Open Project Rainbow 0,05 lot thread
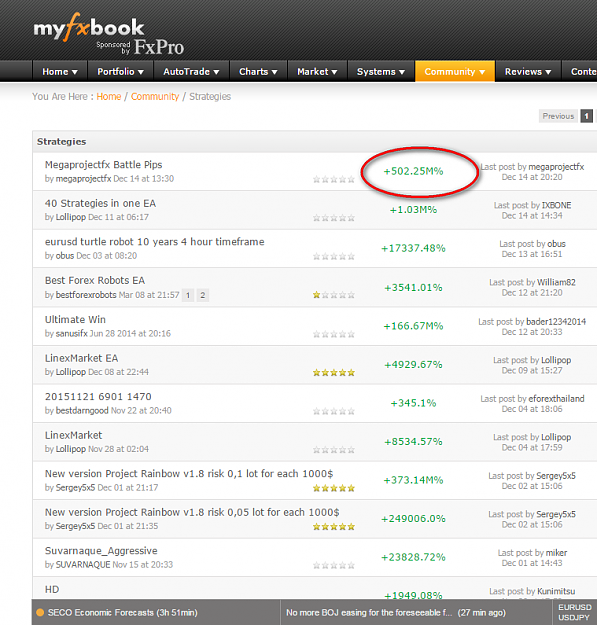The height and width of the screenshot is (625, 597). tap(192, 512)
